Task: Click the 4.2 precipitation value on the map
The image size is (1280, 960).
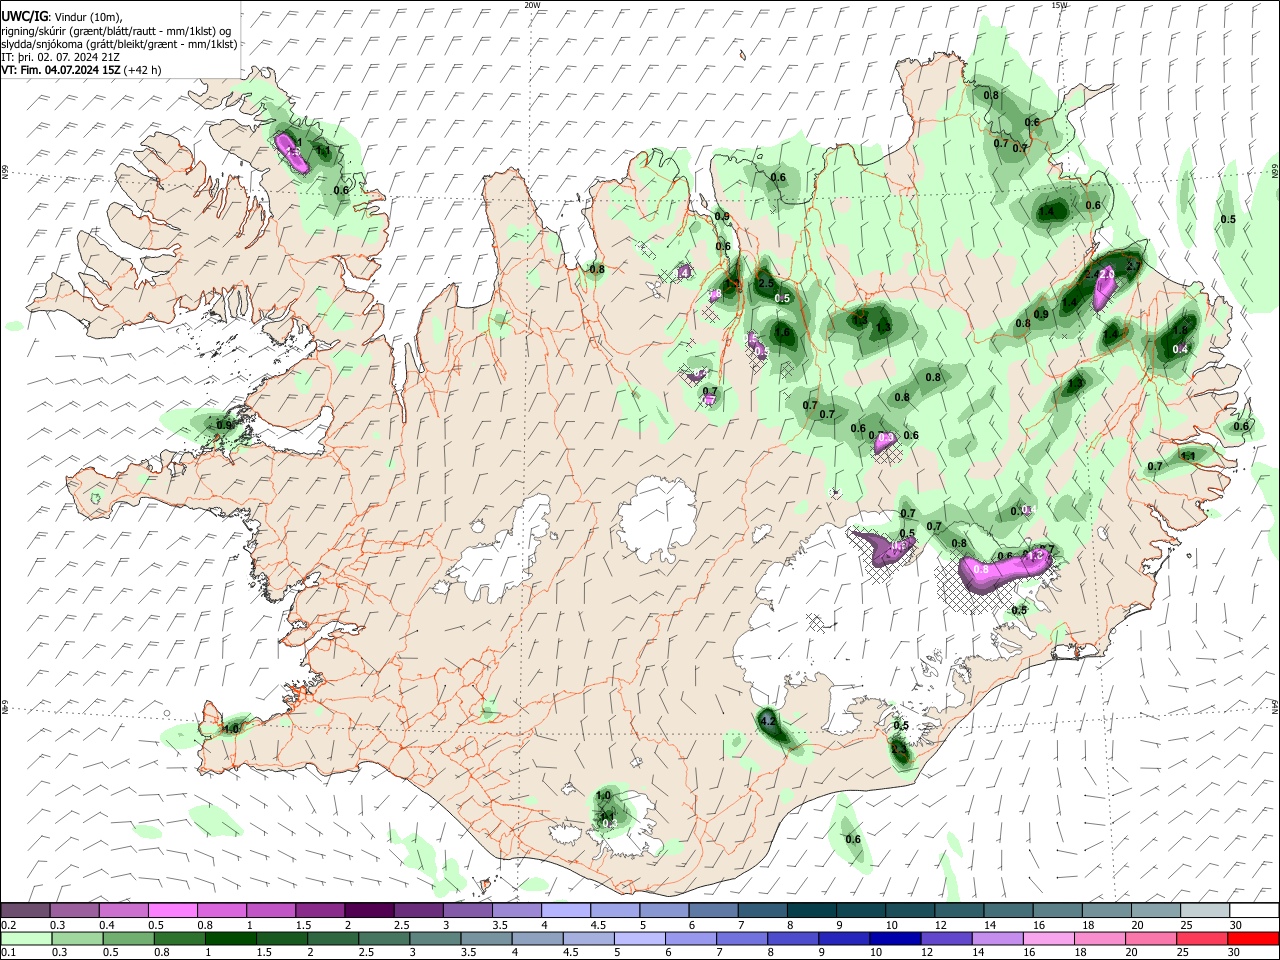Action: [x=768, y=720]
